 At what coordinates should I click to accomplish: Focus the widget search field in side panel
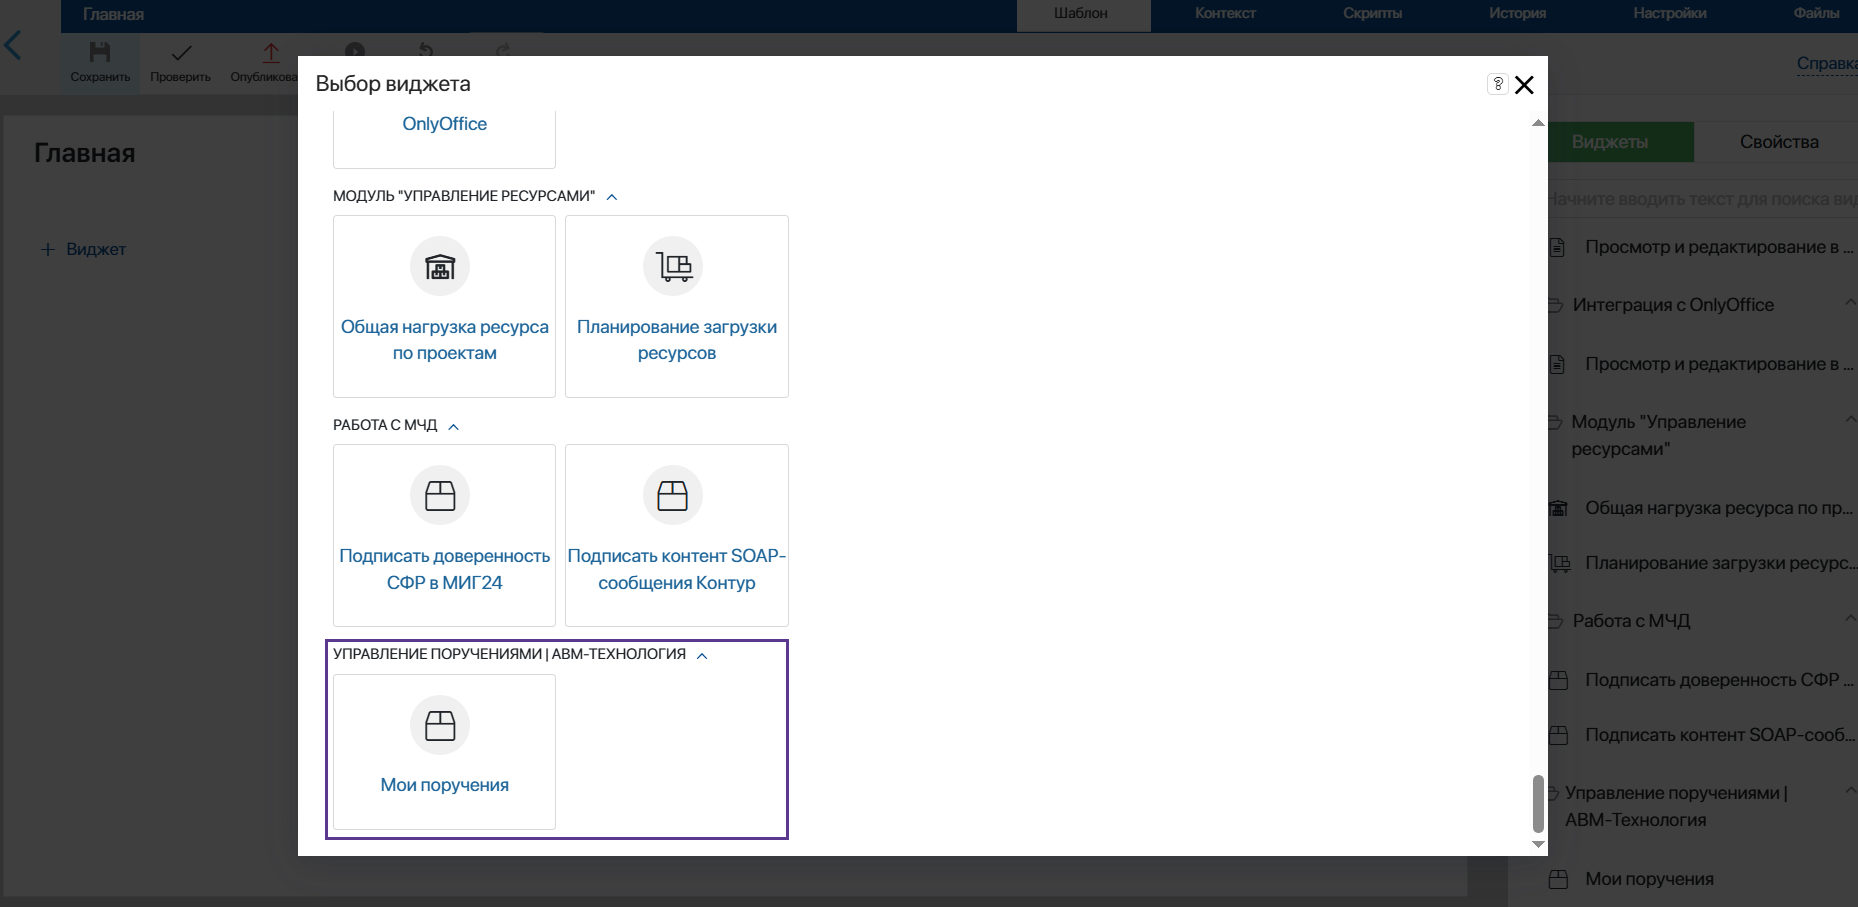[1702, 199]
